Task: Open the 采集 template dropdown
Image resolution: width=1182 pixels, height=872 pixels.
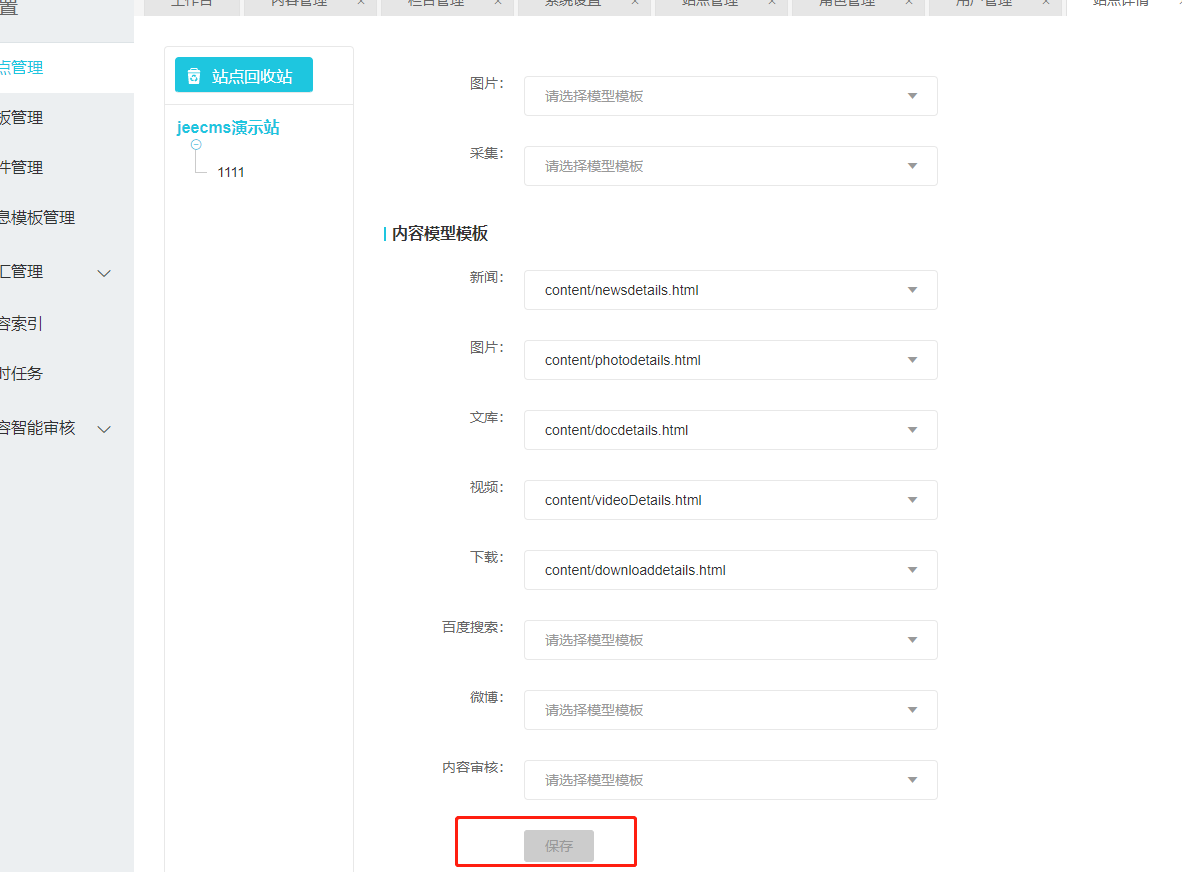Action: [x=730, y=166]
